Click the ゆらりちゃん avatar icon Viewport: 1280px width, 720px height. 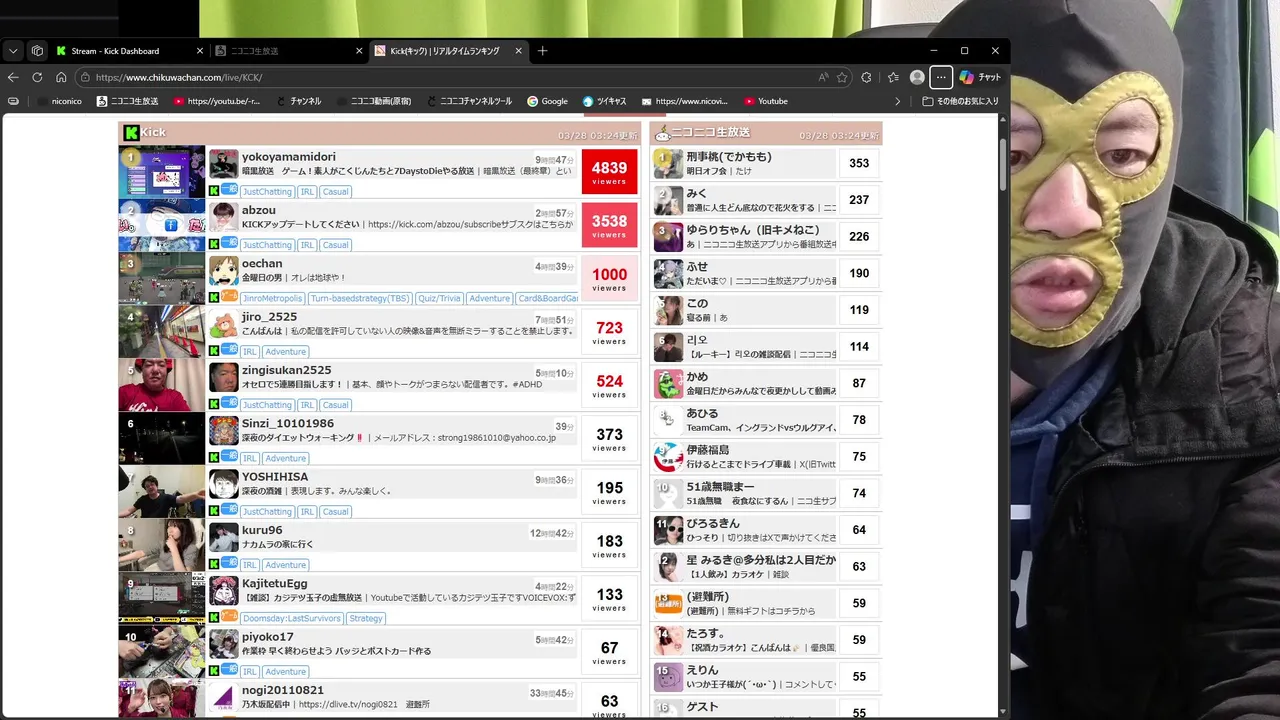pyautogui.click(x=669, y=237)
